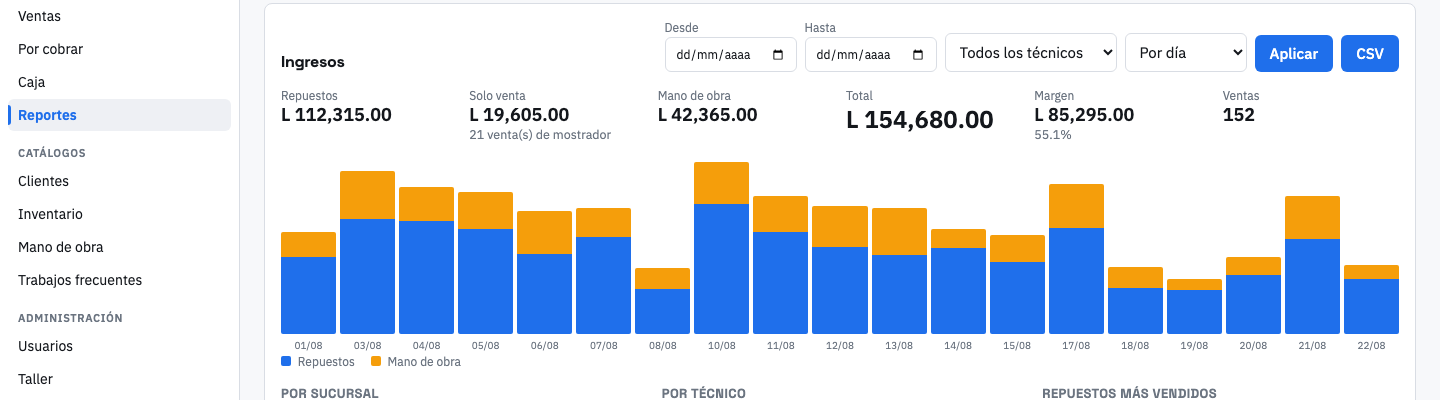Click Mano de obra amount L 42,365.00
This screenshot has width=1440, height=400.
point(708,115)
